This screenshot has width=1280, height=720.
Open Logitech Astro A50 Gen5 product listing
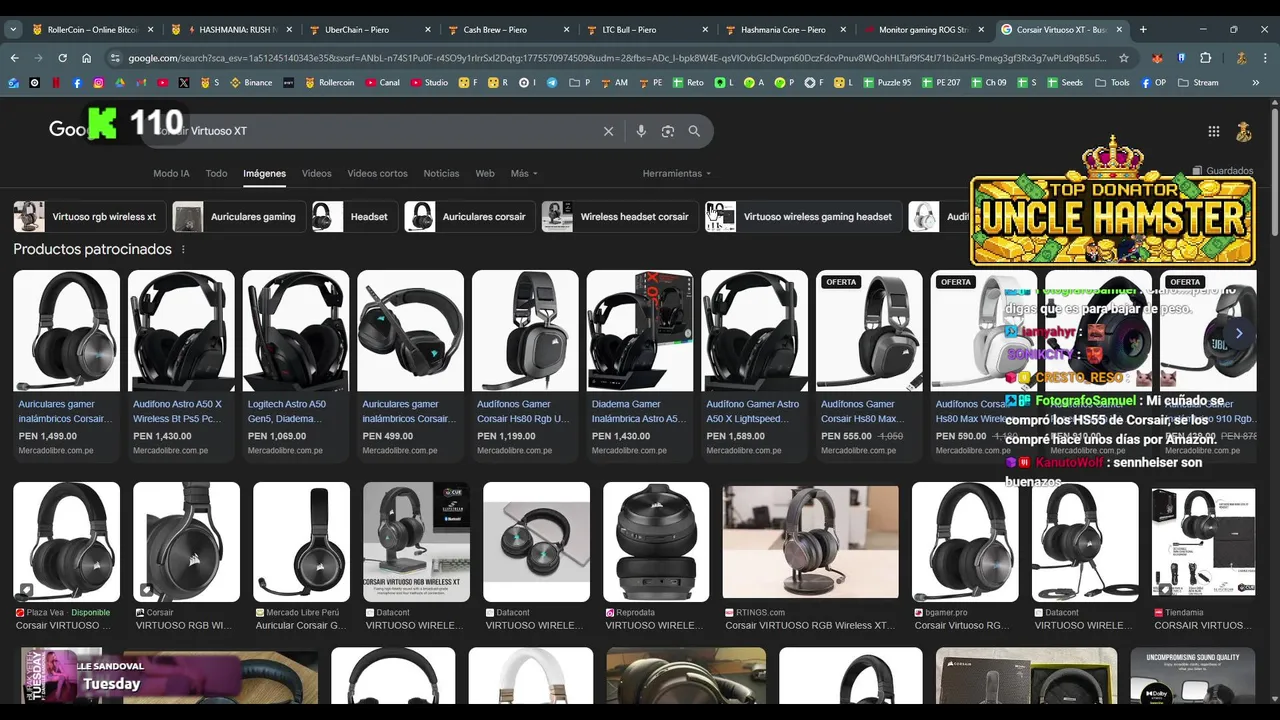coord(296,365)
